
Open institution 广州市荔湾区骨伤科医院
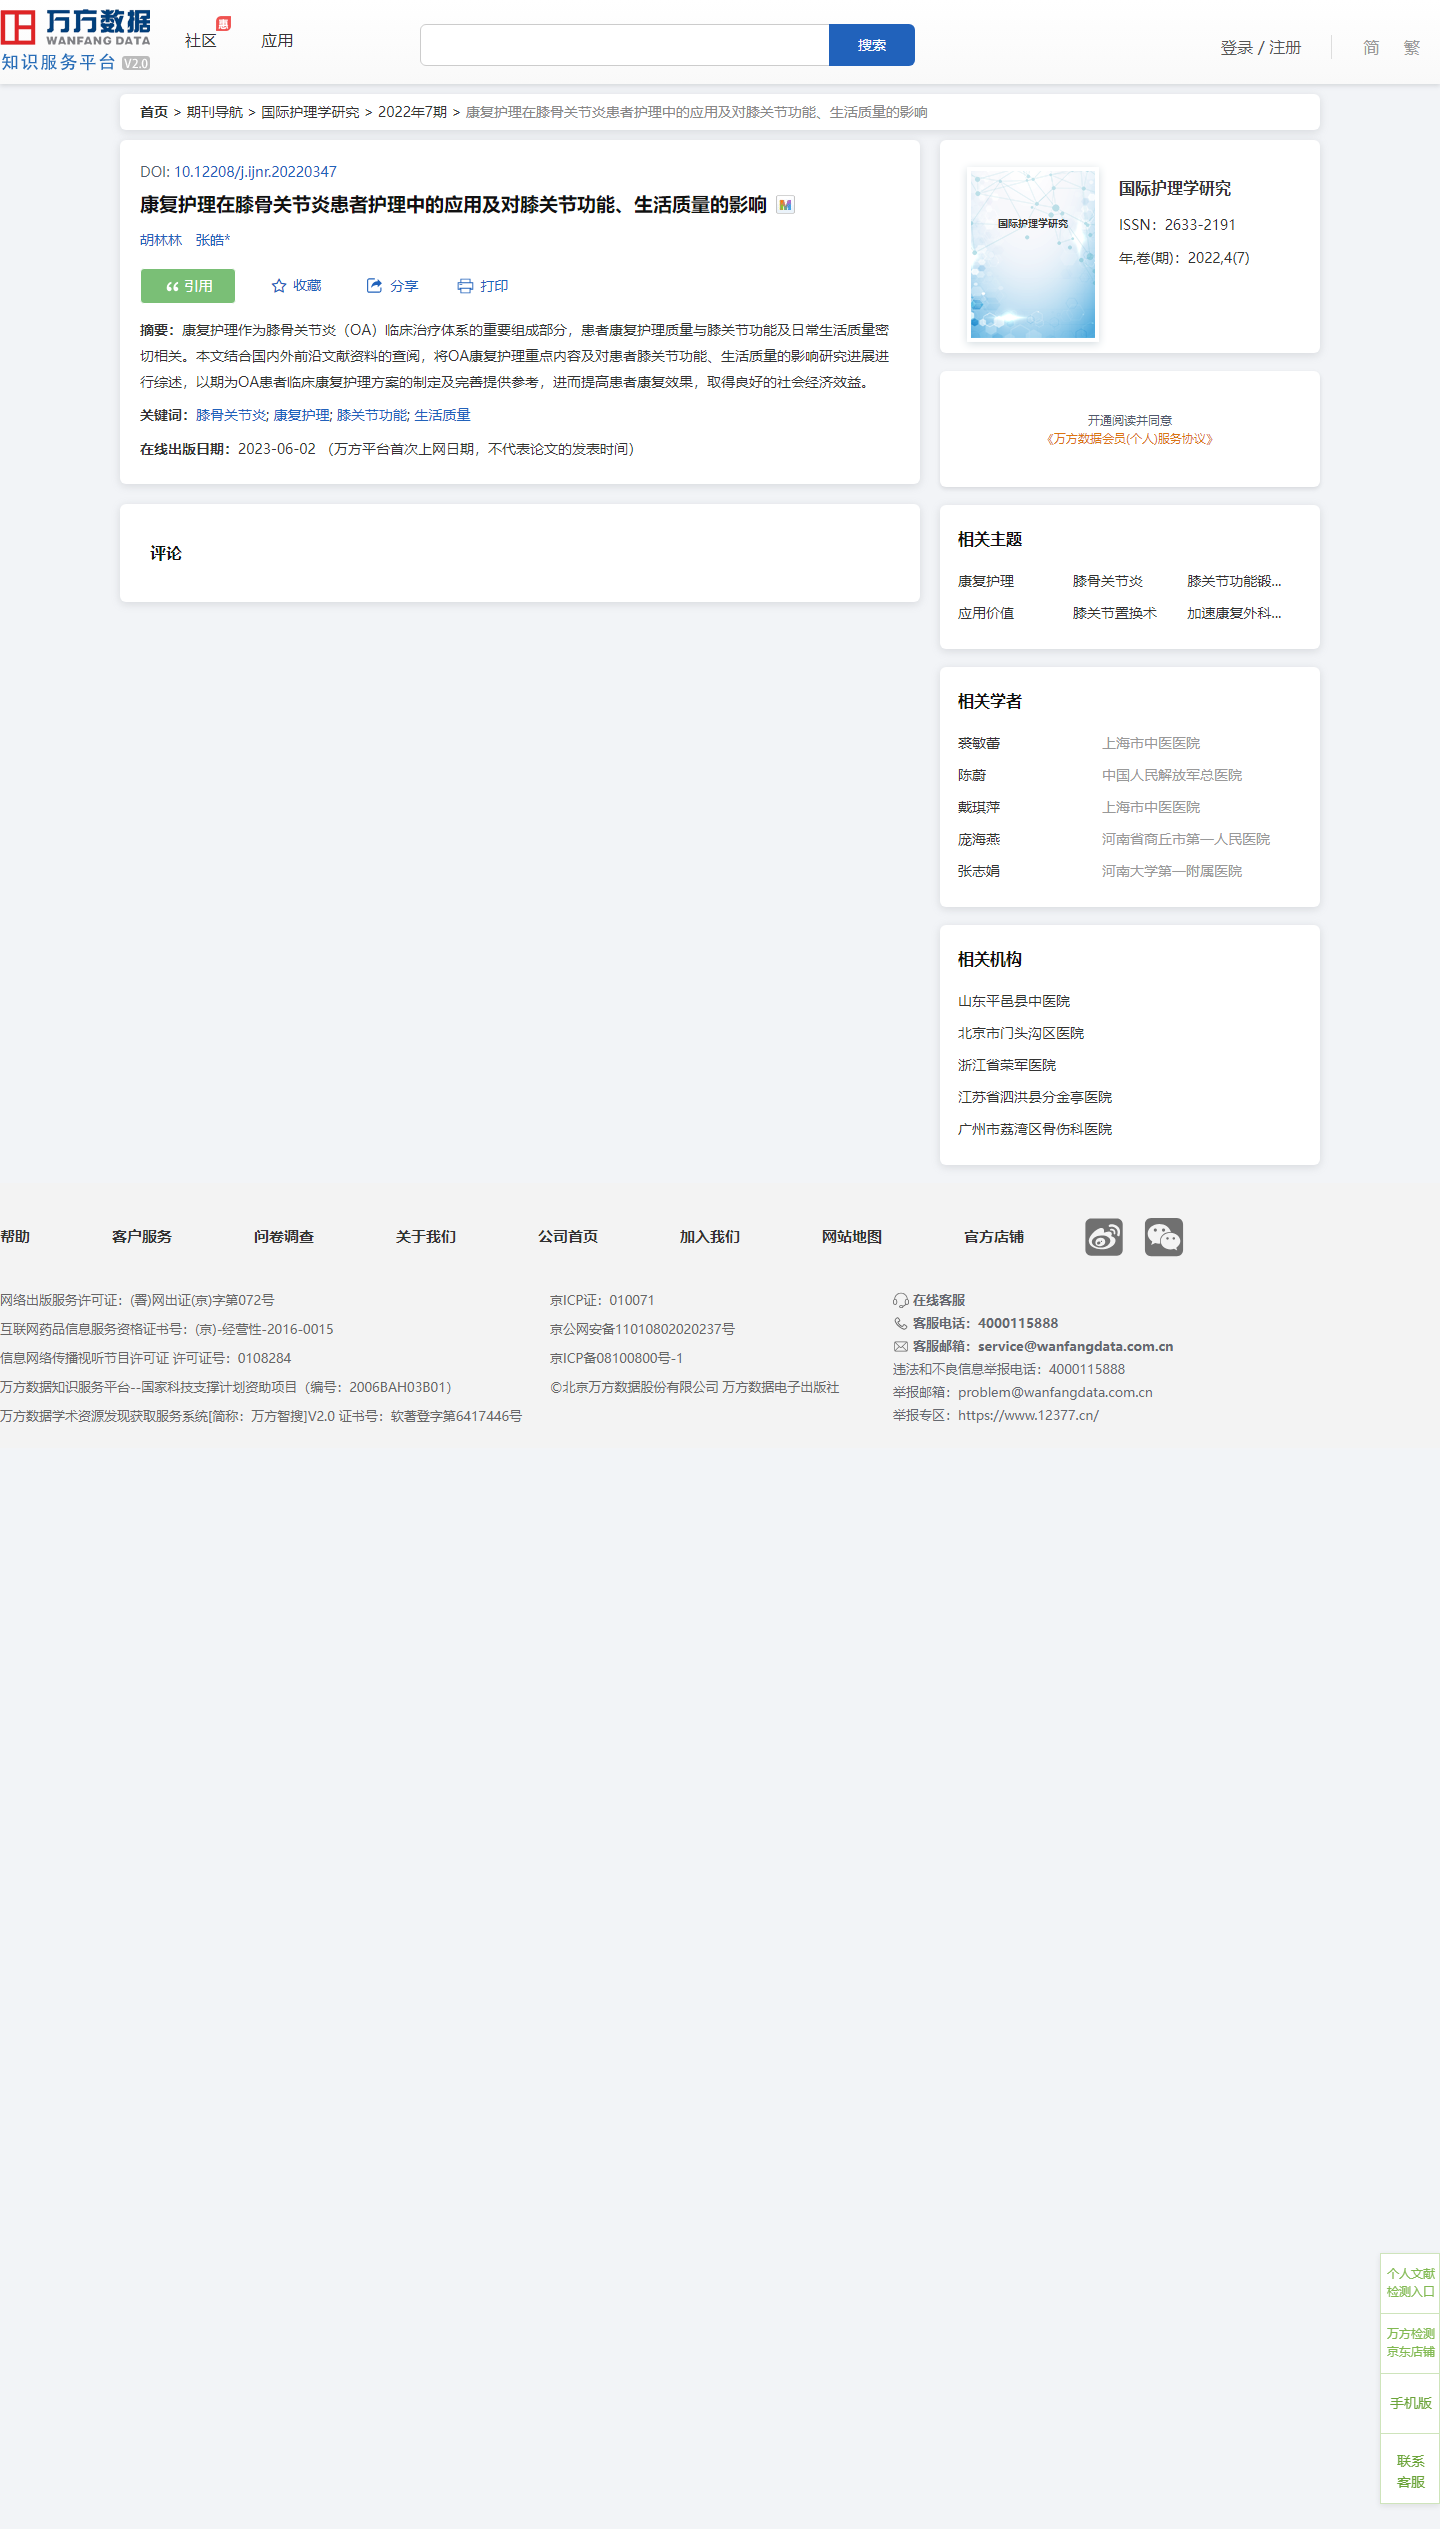(1035, 1129)
